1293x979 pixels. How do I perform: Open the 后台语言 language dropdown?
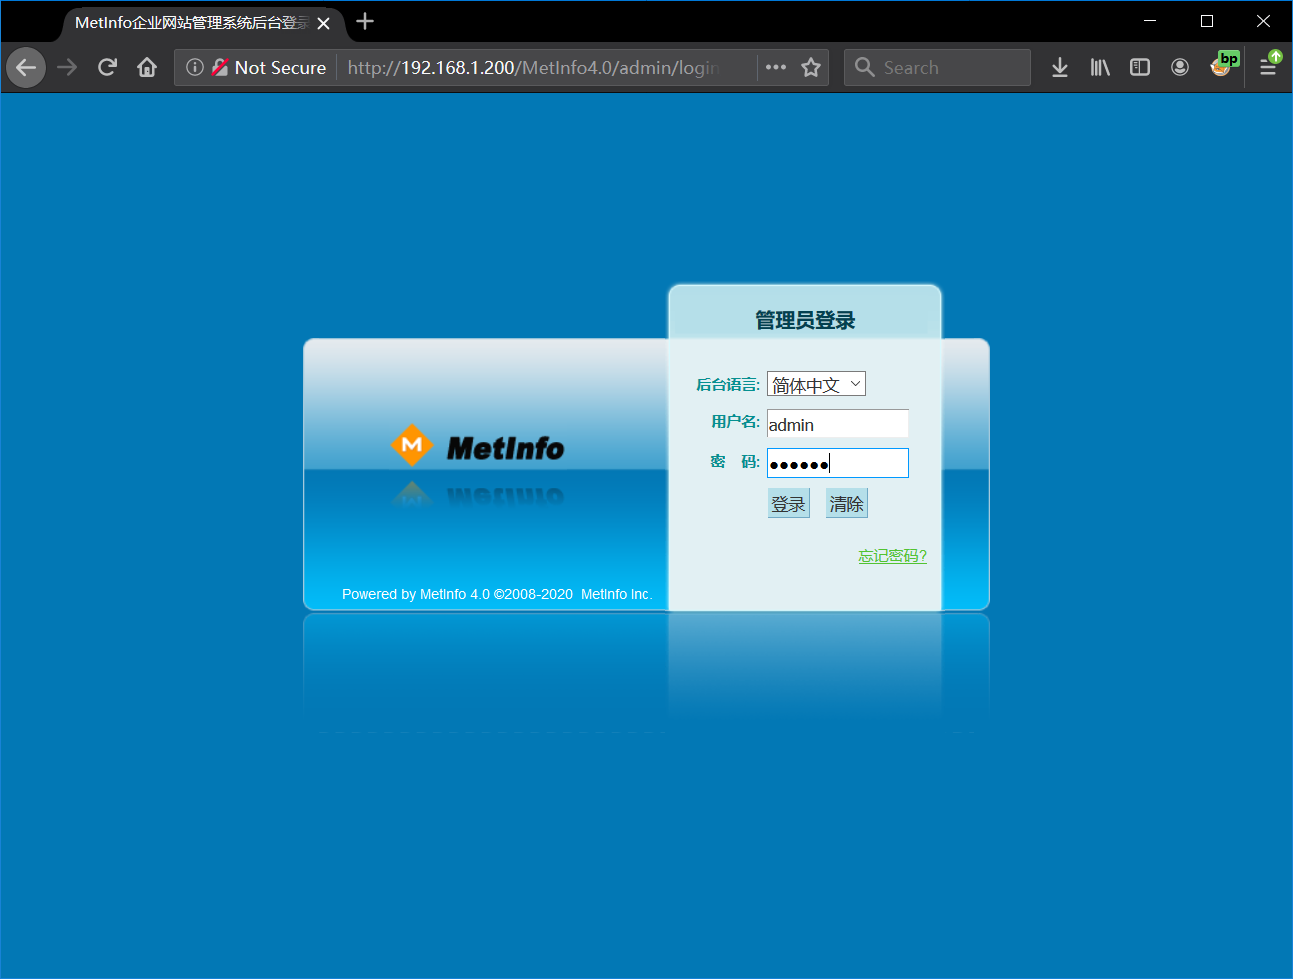(816, 384)
